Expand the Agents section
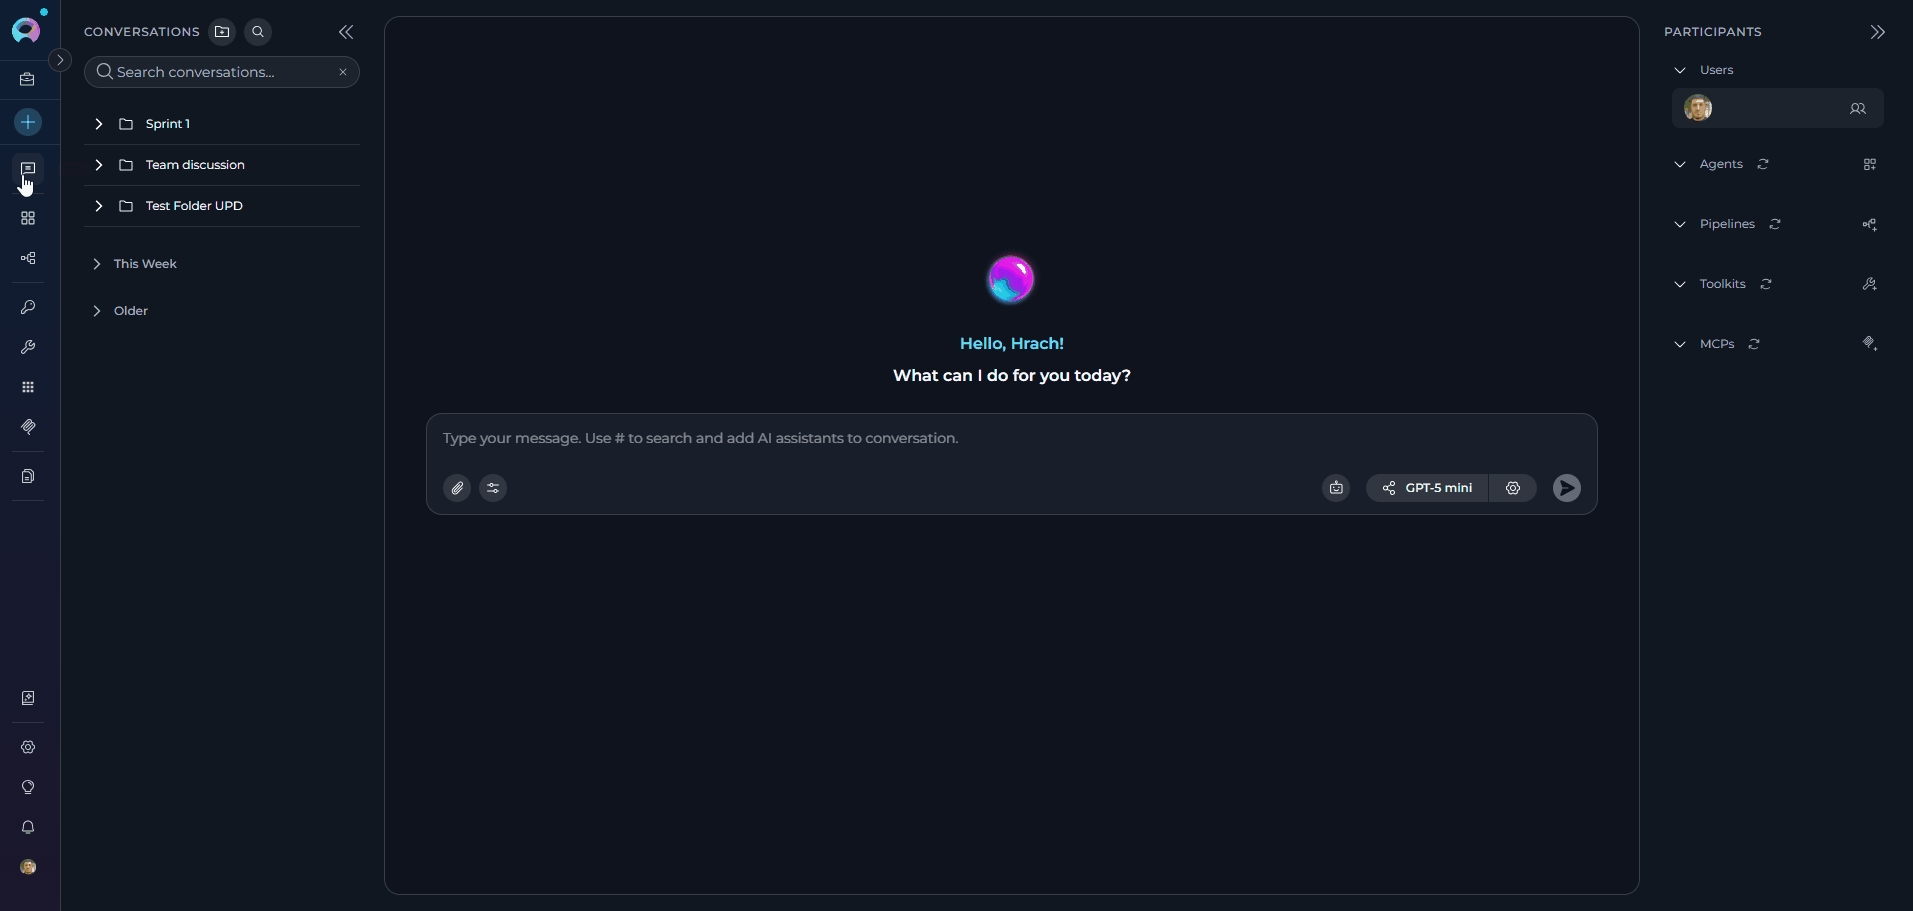Screen dimensions: 1913x911 pyautogui.click(x=1679, y=164)
